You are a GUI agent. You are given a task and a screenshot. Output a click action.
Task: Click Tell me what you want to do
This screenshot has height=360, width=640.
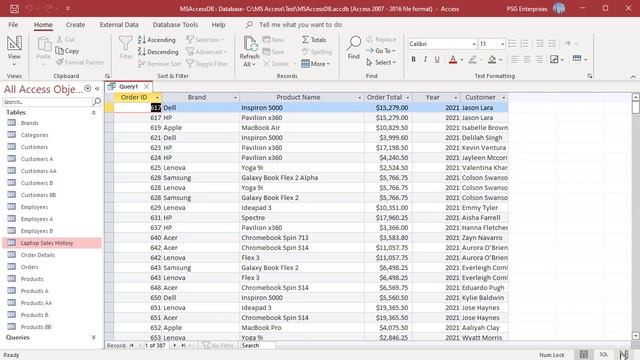pyautogui.click(x=300, y=24)
